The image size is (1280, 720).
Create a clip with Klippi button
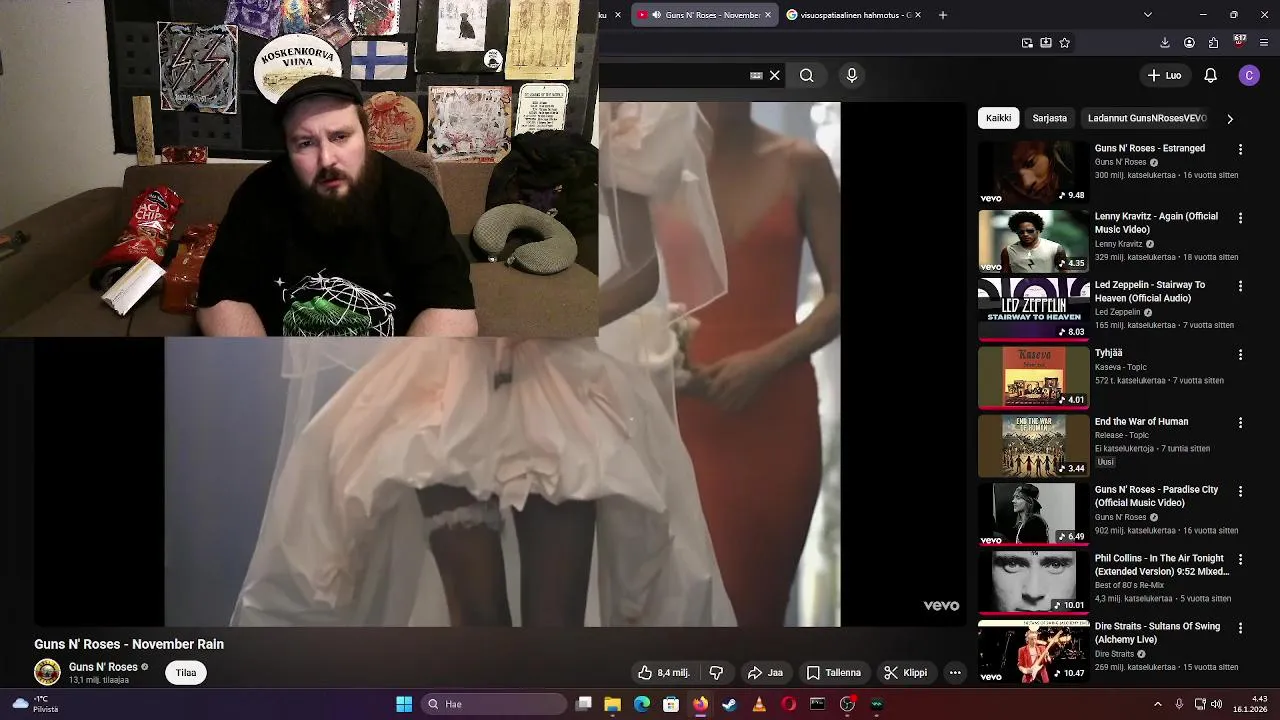click(x=905, y=673)
